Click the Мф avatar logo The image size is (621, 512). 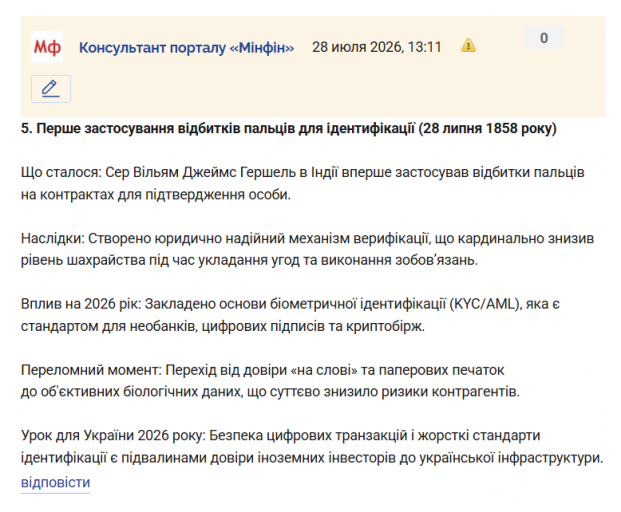(x=47, y=47)
